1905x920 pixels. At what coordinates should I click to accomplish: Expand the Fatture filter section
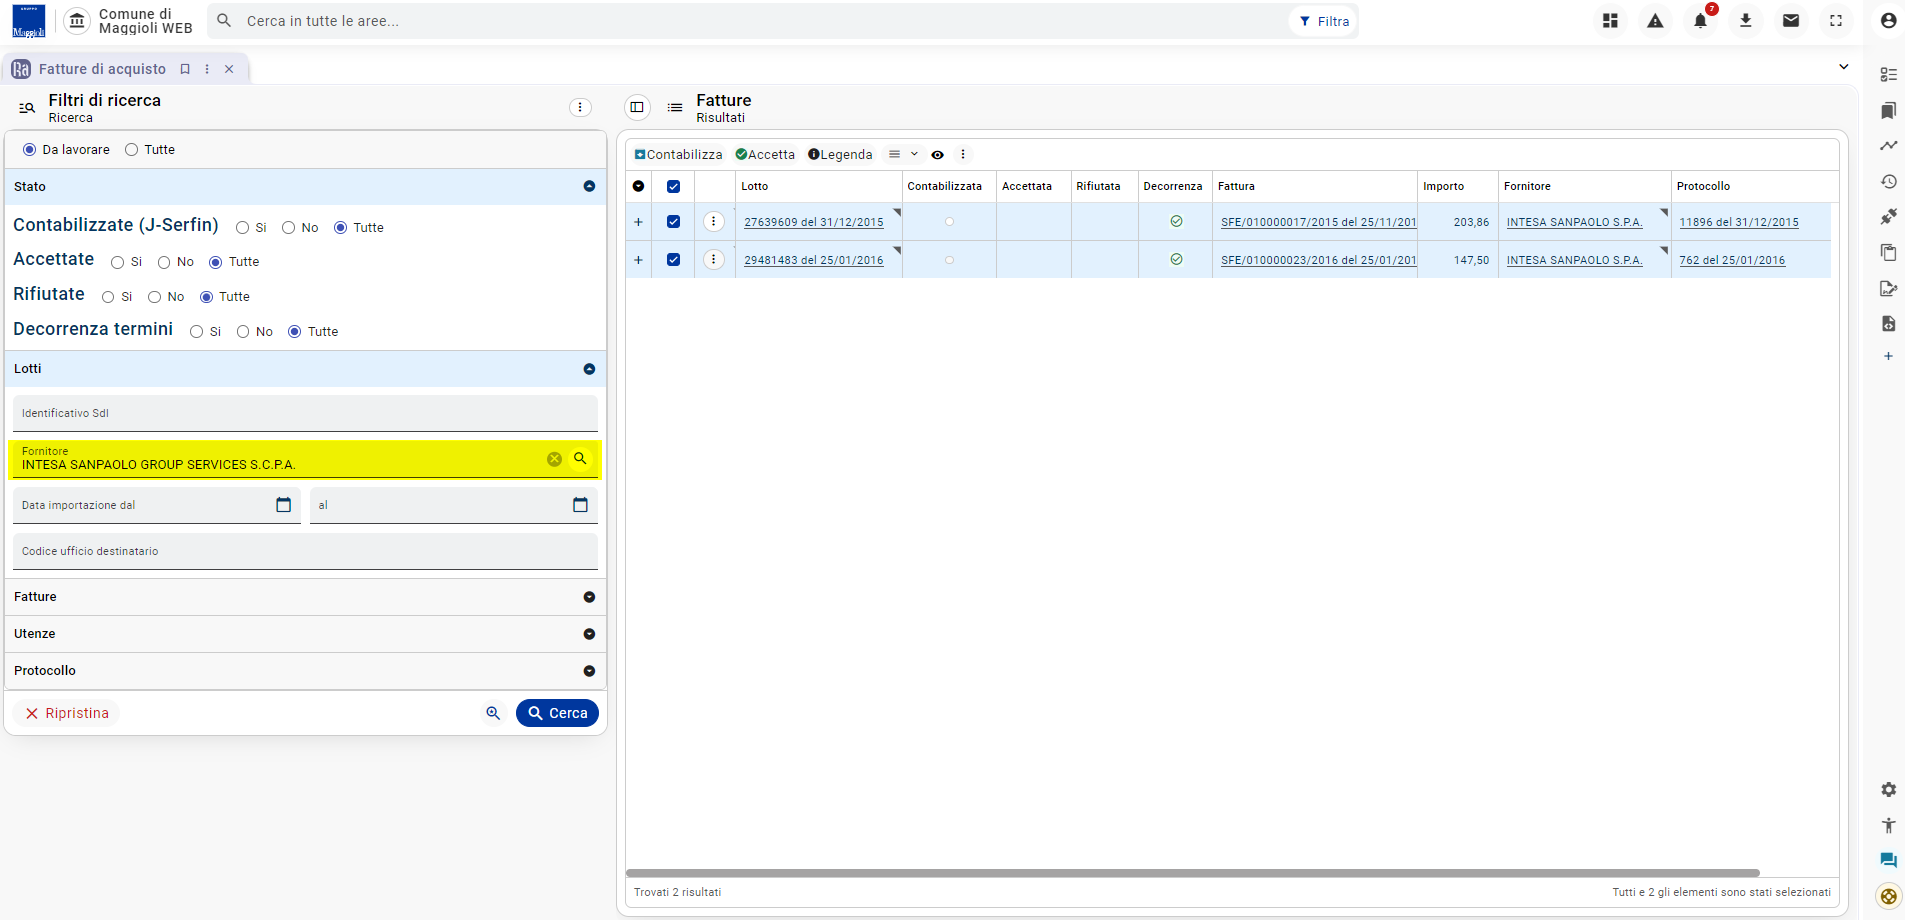306,597
